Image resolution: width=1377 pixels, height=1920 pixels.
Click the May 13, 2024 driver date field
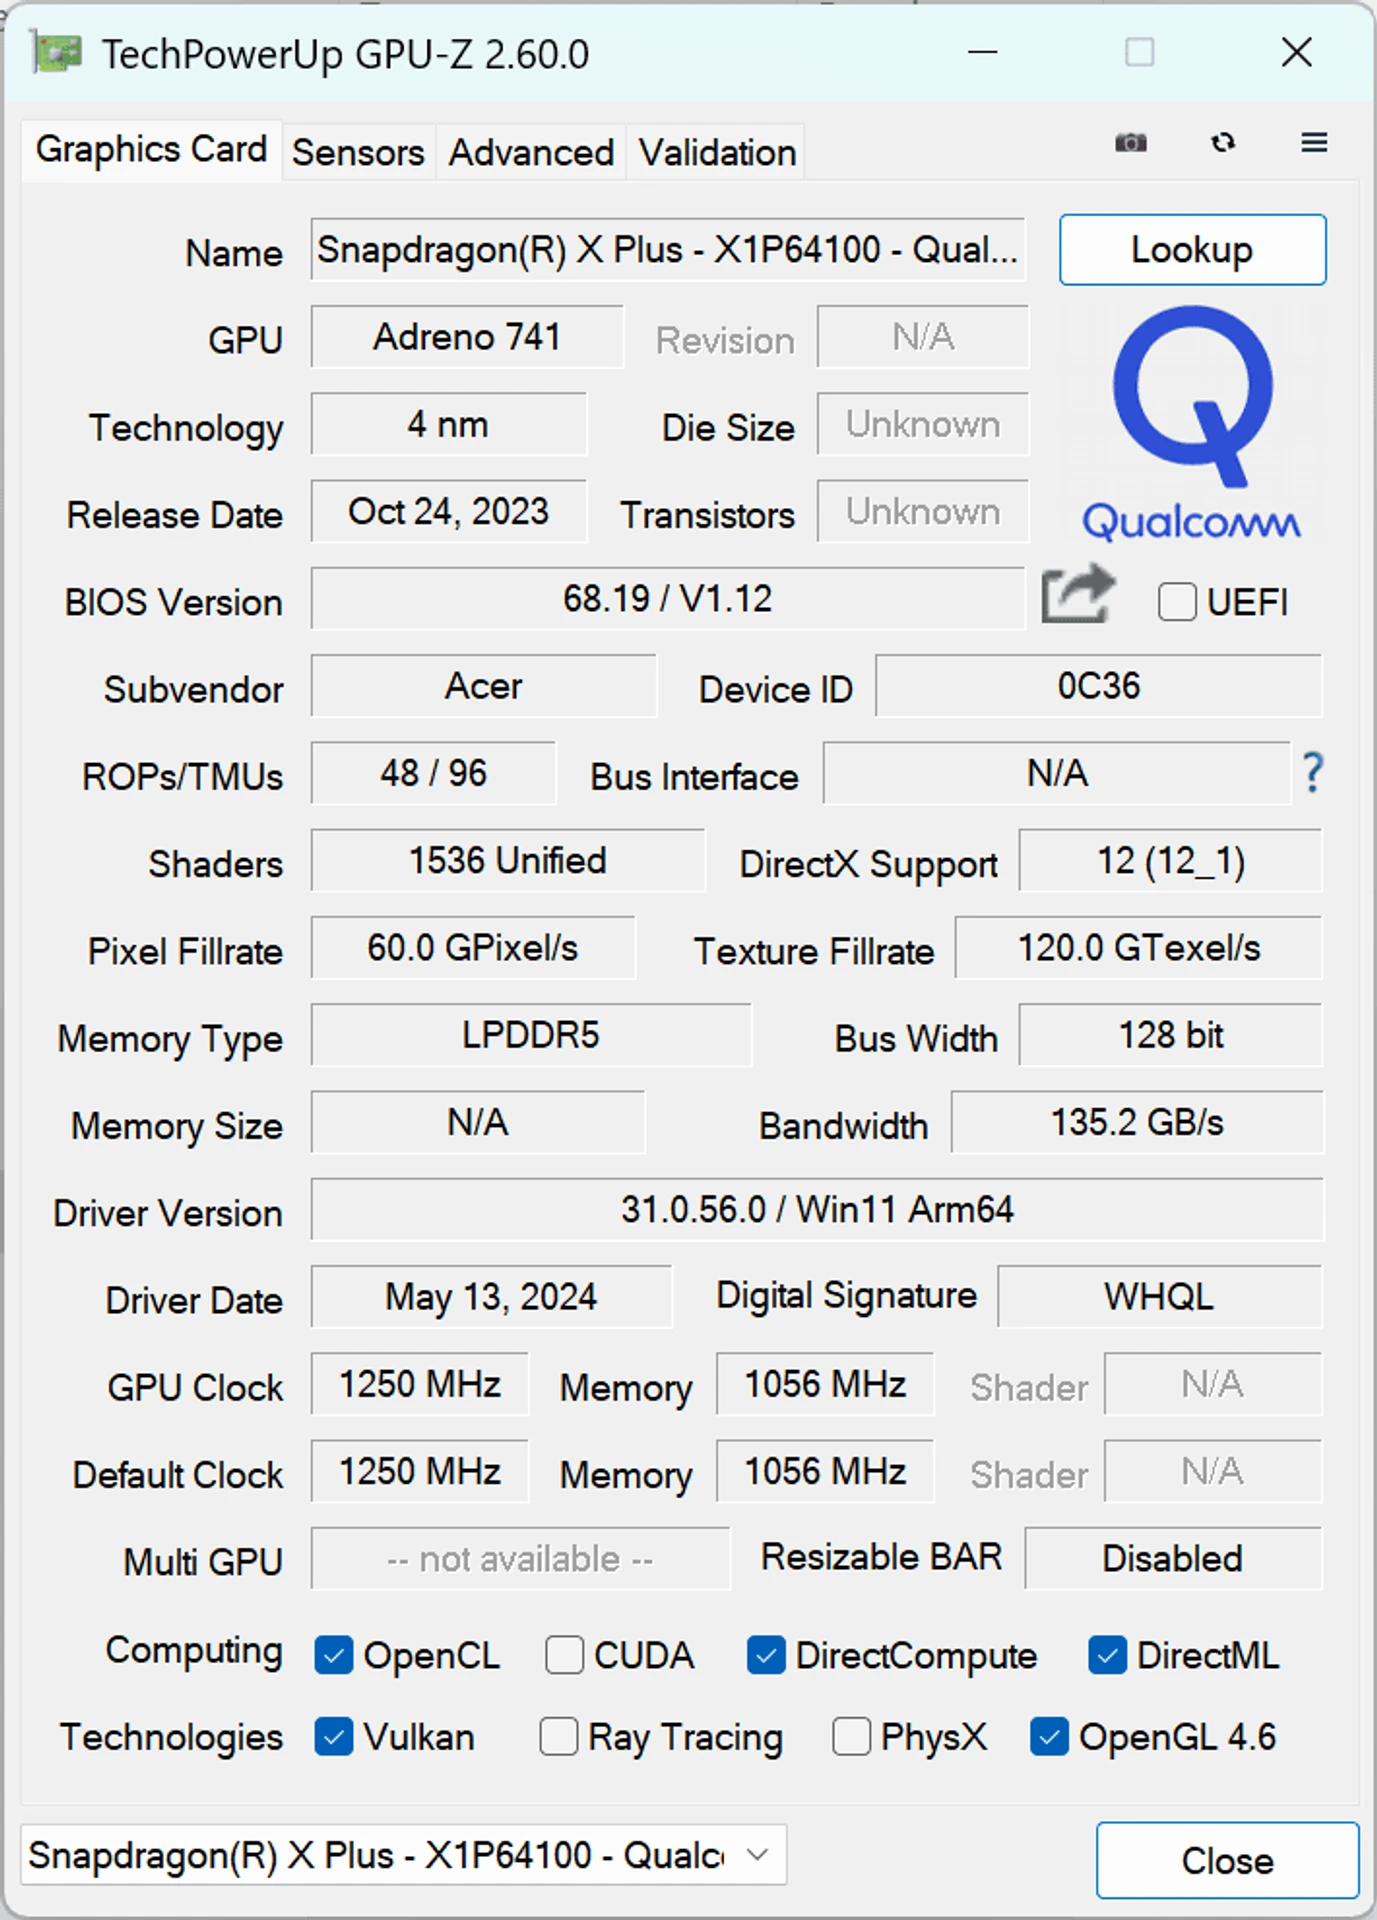tap(491, 1297)
